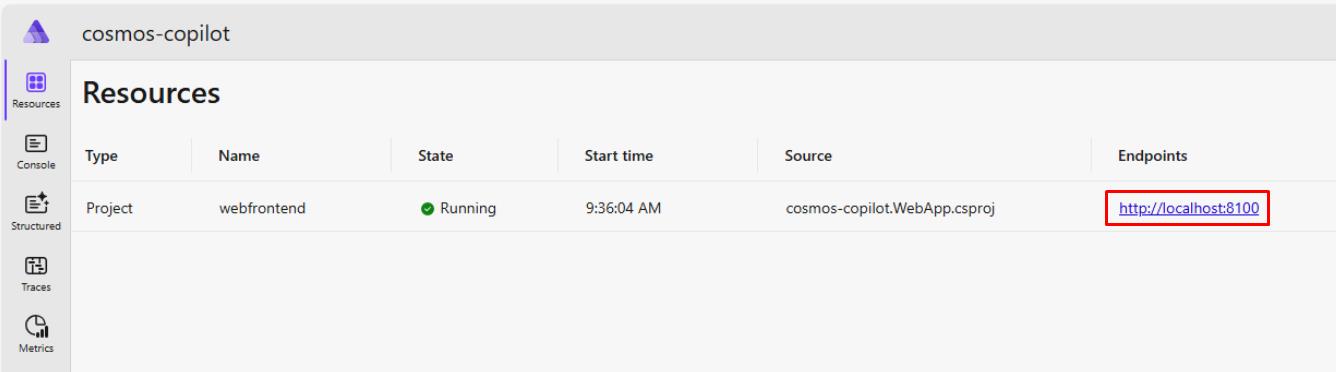Open the Console logs page

(35, 151)
